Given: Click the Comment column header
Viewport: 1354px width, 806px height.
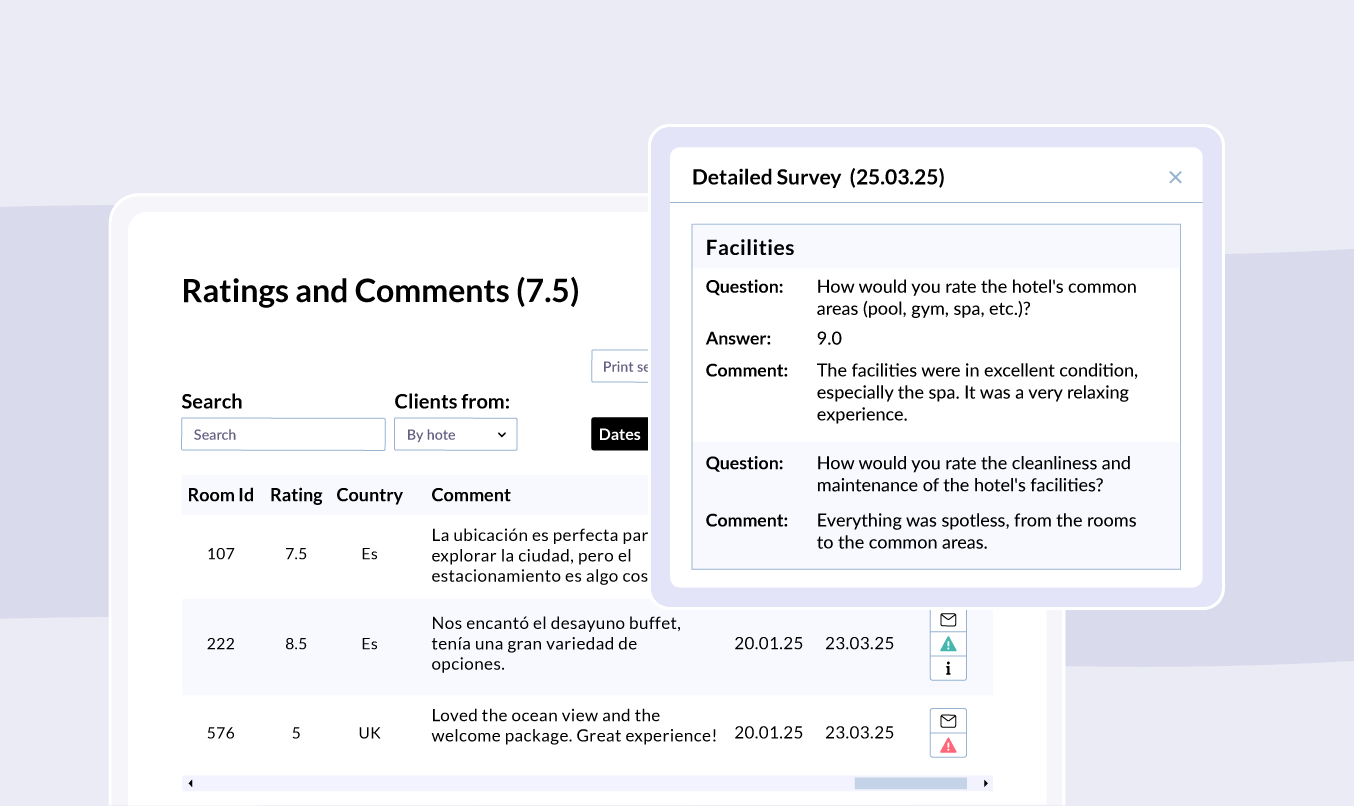Looking at the screenshot, I should pyautogui.click(x=471, y=495).
